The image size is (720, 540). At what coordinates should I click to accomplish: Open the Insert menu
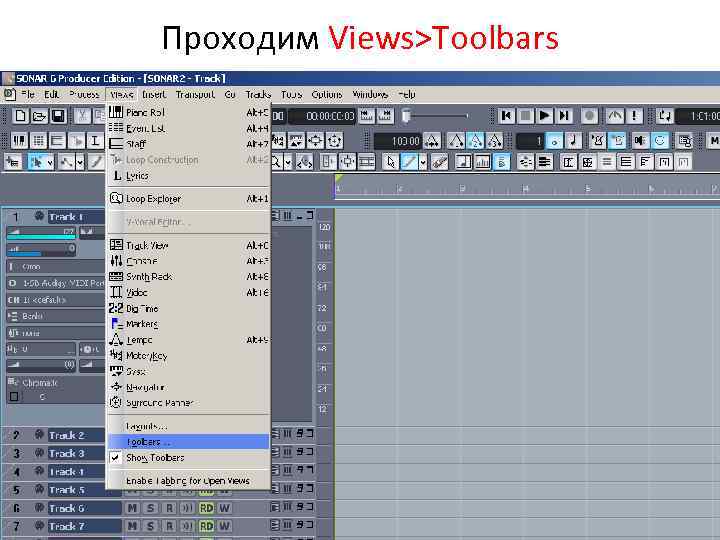click(x=154, y=95)
